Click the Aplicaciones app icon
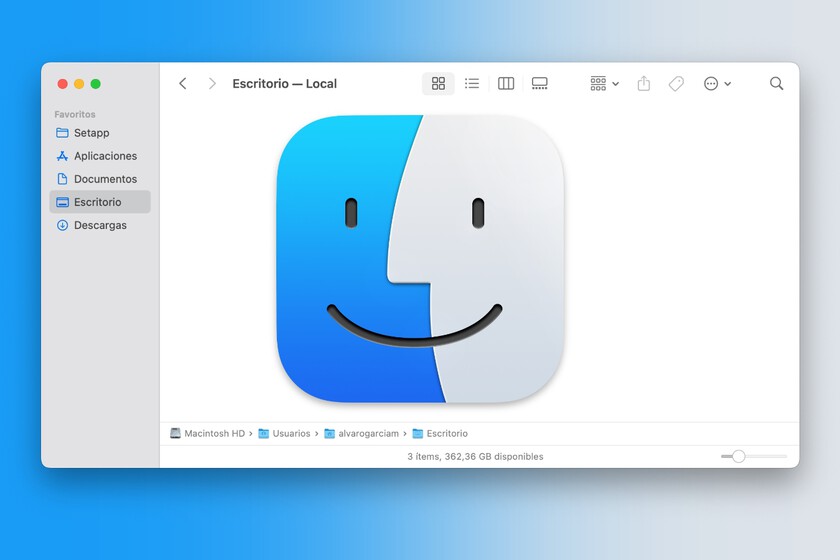This screenshot has width=840, height=560. tap(62, 156)
